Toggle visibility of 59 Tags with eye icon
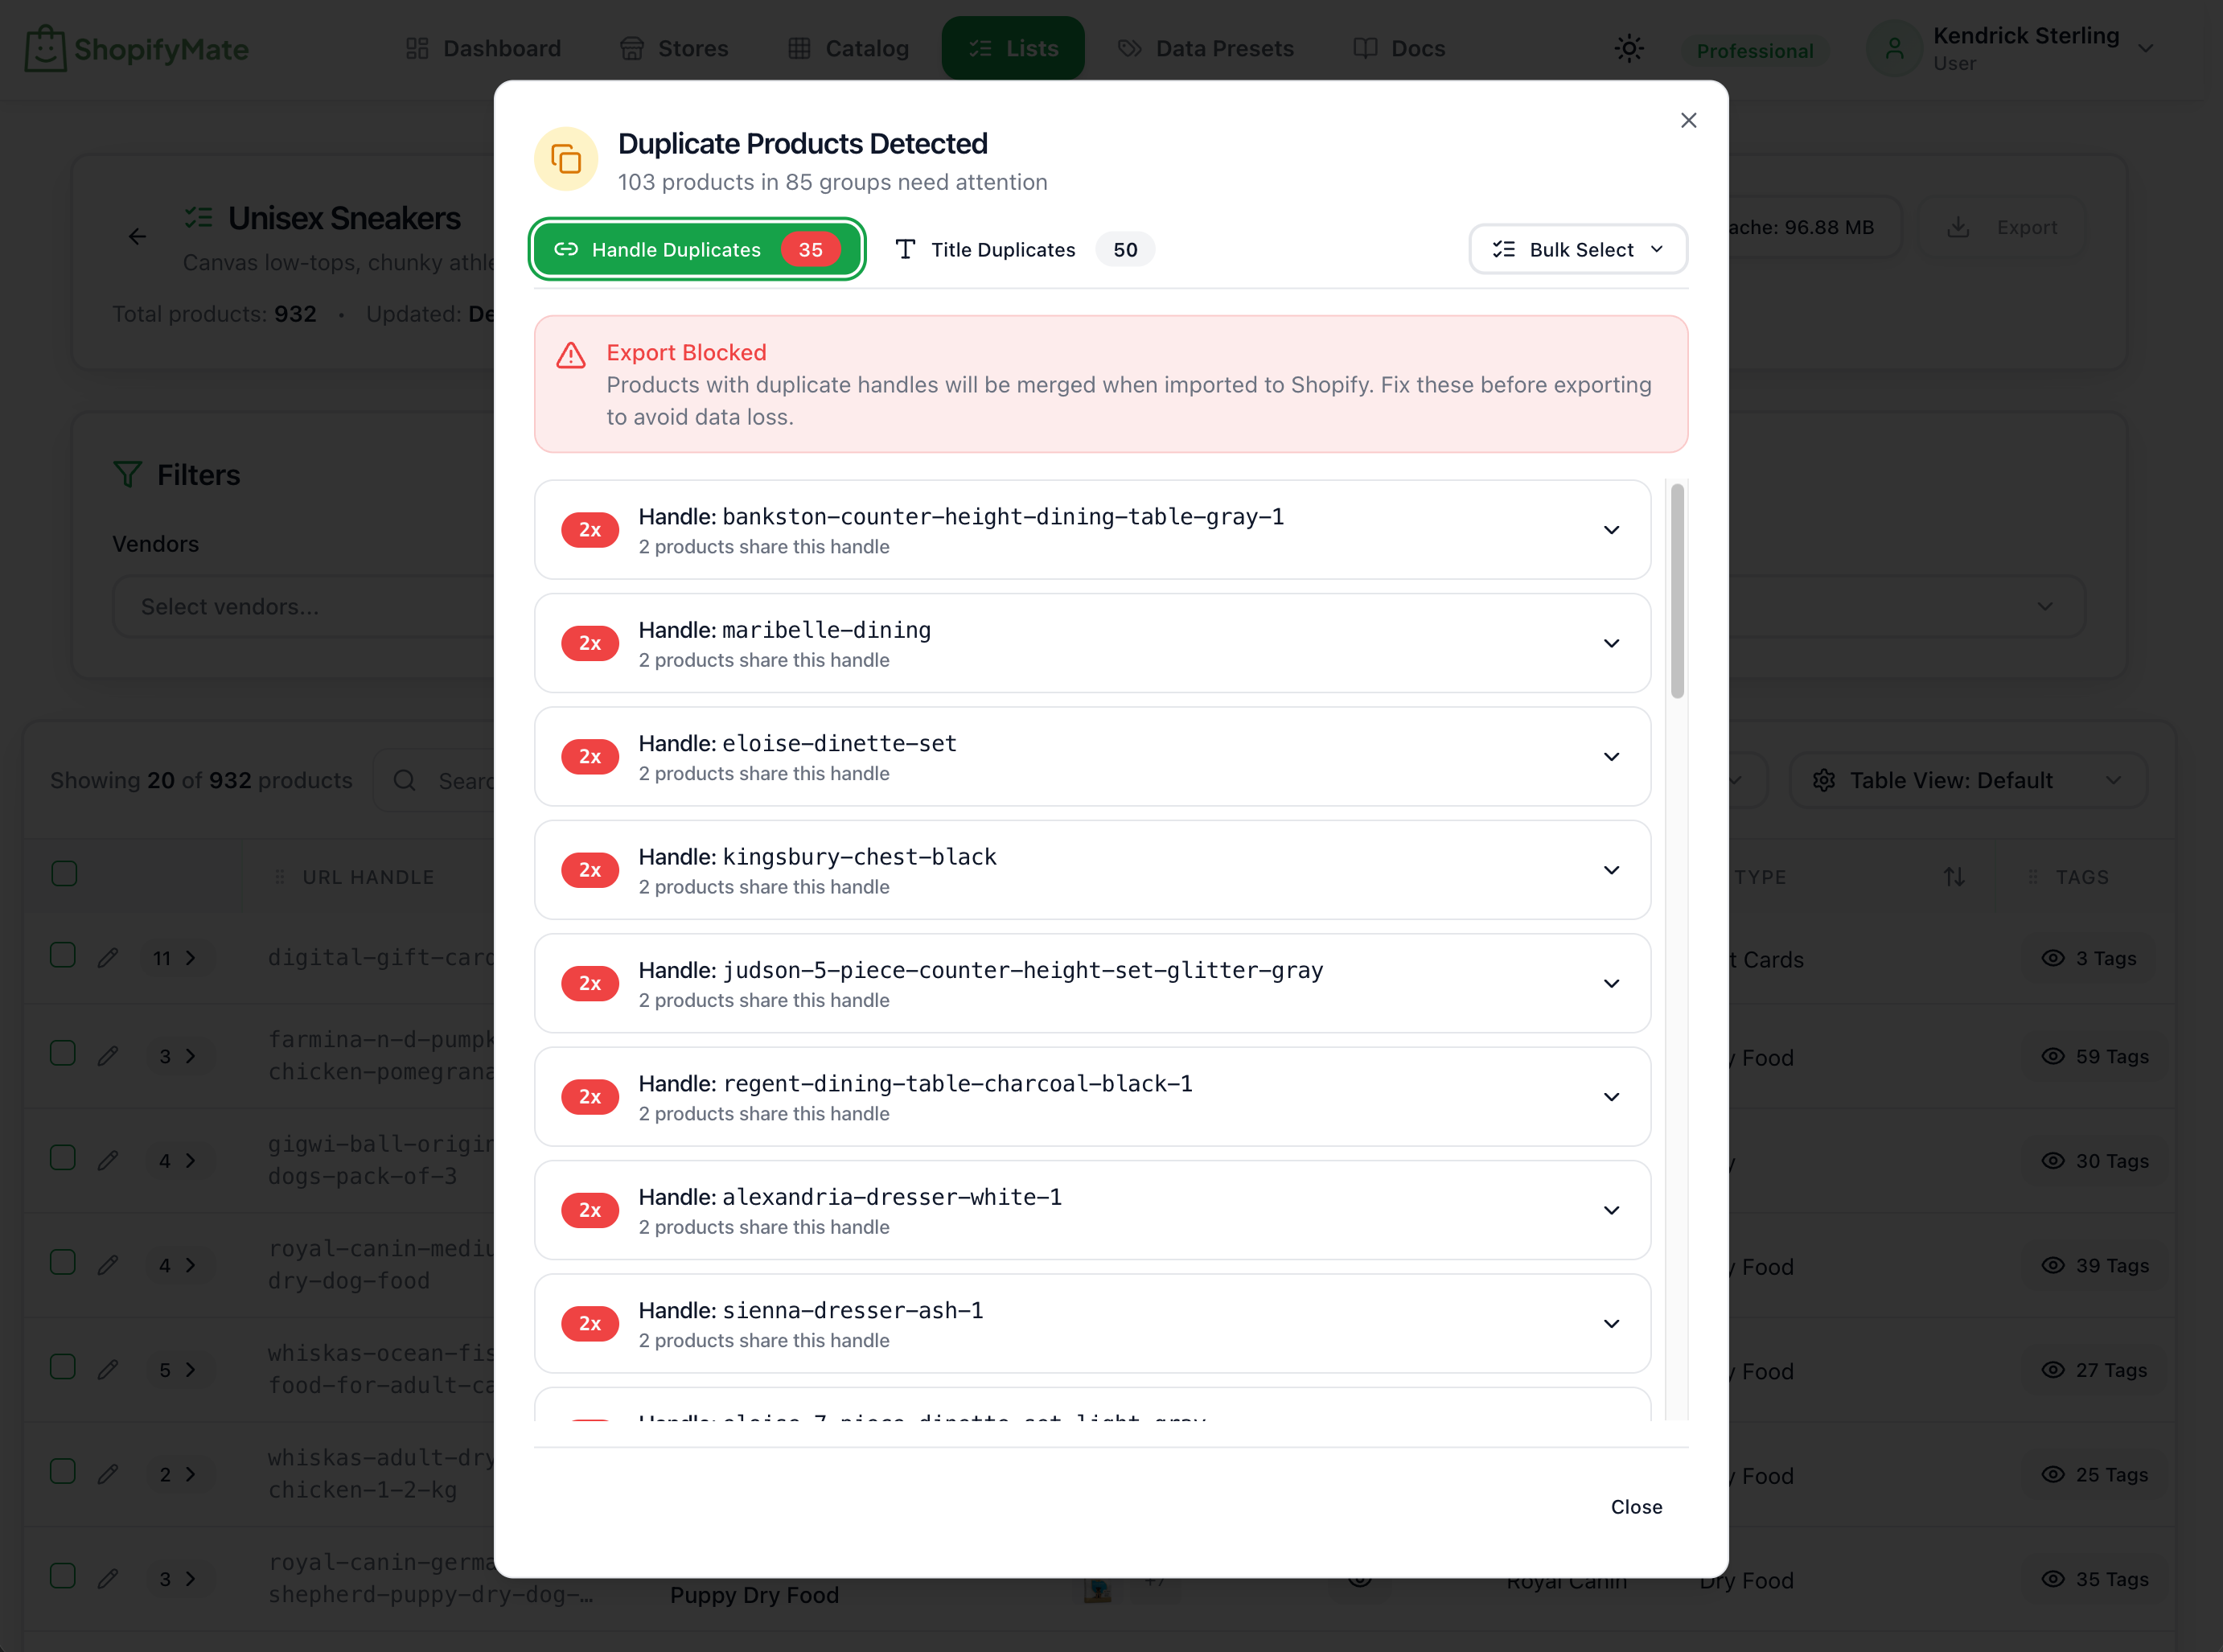Image resolution: width=2223 pixels, height=1652 pixels. (x=2053, y=1056)
